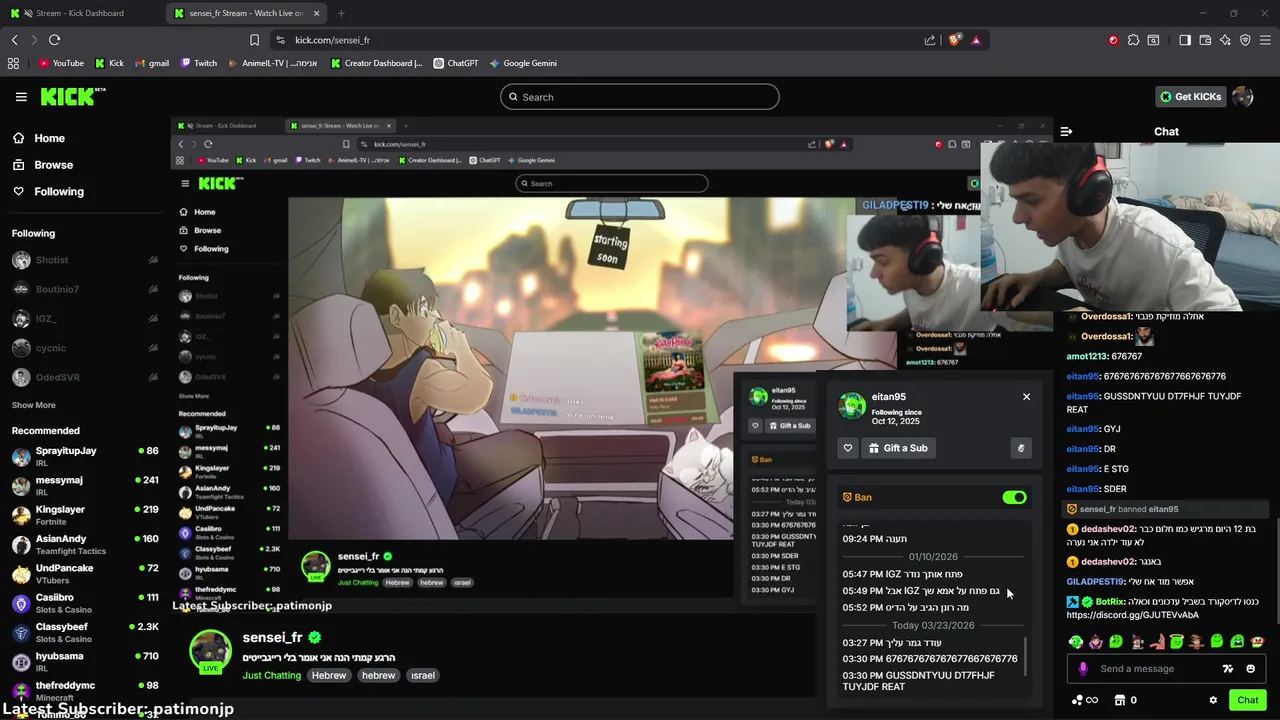Open a new browser tab

[x=341, y=13]
